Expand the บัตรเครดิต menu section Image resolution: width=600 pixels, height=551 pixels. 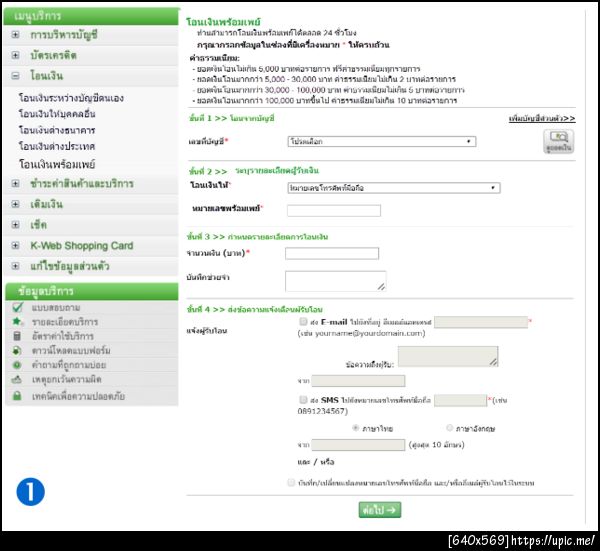point(15,55)
